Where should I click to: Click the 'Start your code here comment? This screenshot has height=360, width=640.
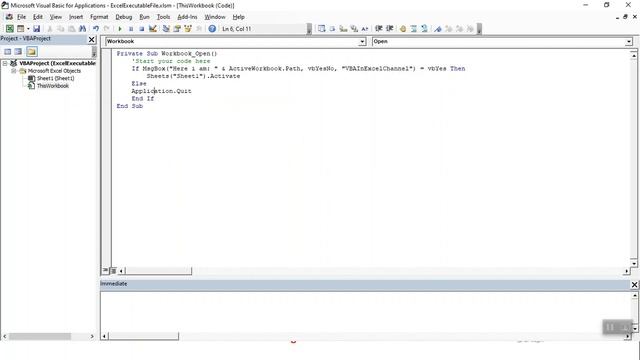point(171,61)
